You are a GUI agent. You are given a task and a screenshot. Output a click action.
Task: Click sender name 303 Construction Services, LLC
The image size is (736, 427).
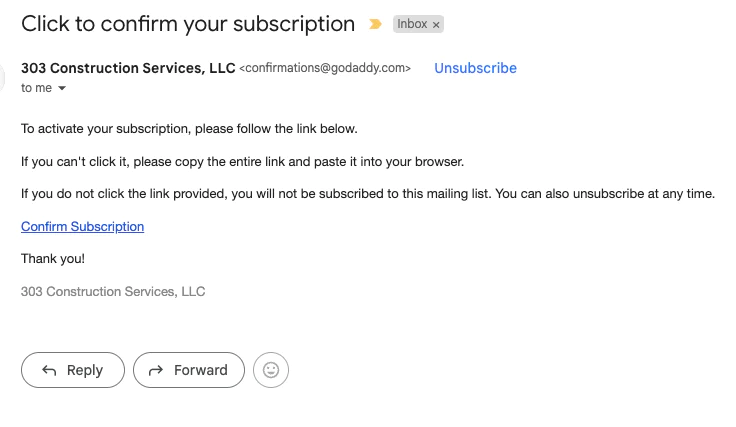coord(128,68)
